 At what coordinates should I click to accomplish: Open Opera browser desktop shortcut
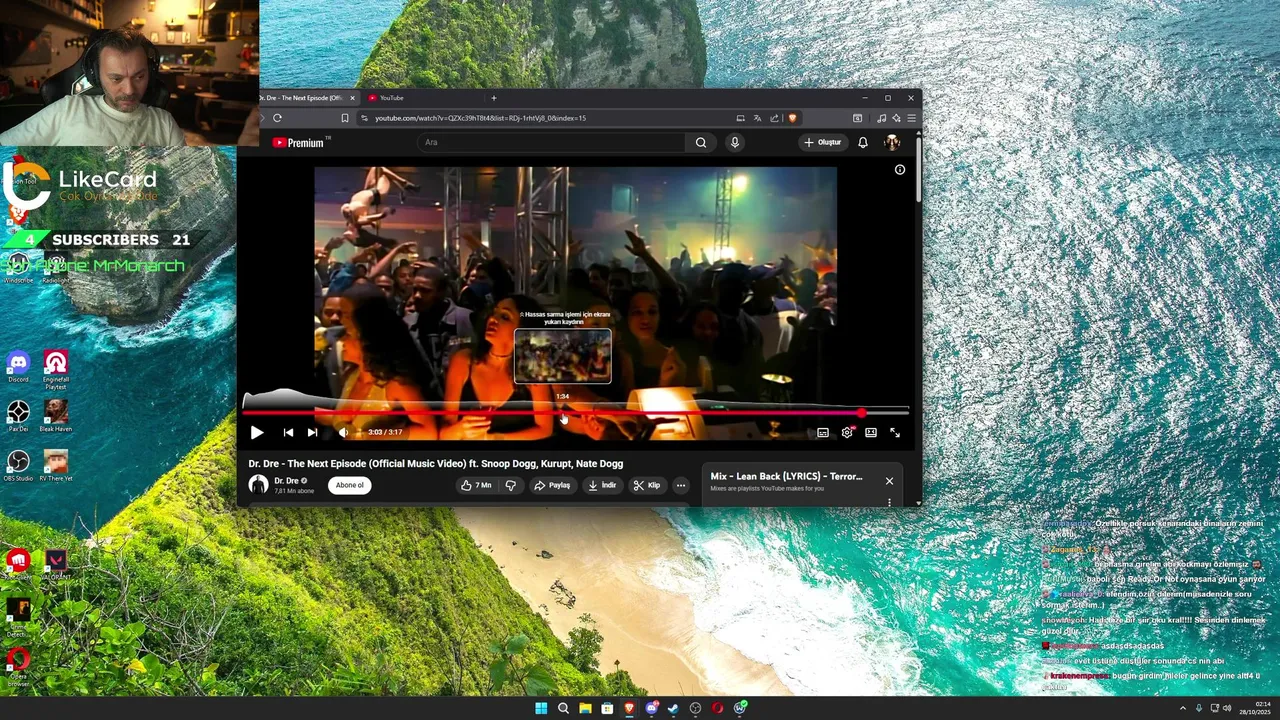click(18, 666)
